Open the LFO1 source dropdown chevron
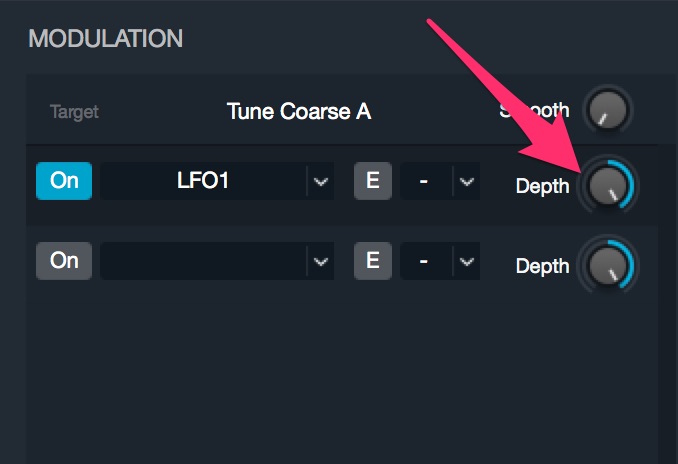 click(x=320, y=181)
